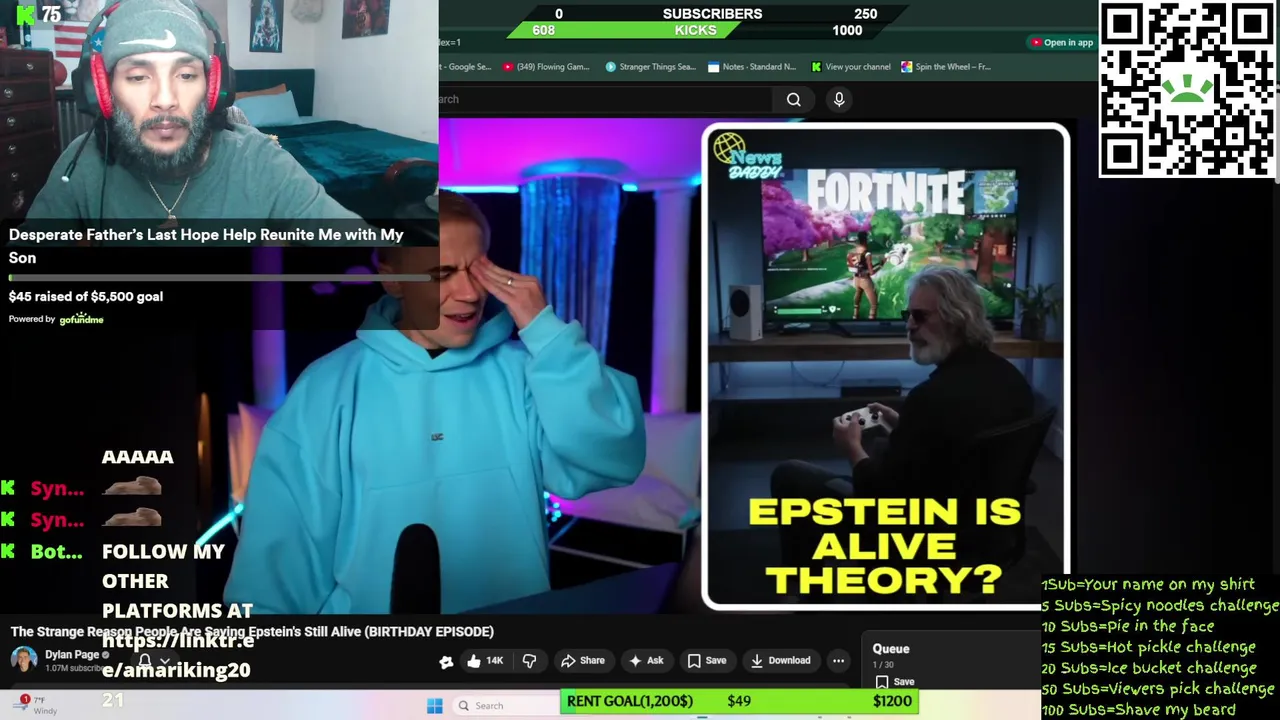Click the Windows taskbar Search box
1280x720 pixels.
point(505,706)
